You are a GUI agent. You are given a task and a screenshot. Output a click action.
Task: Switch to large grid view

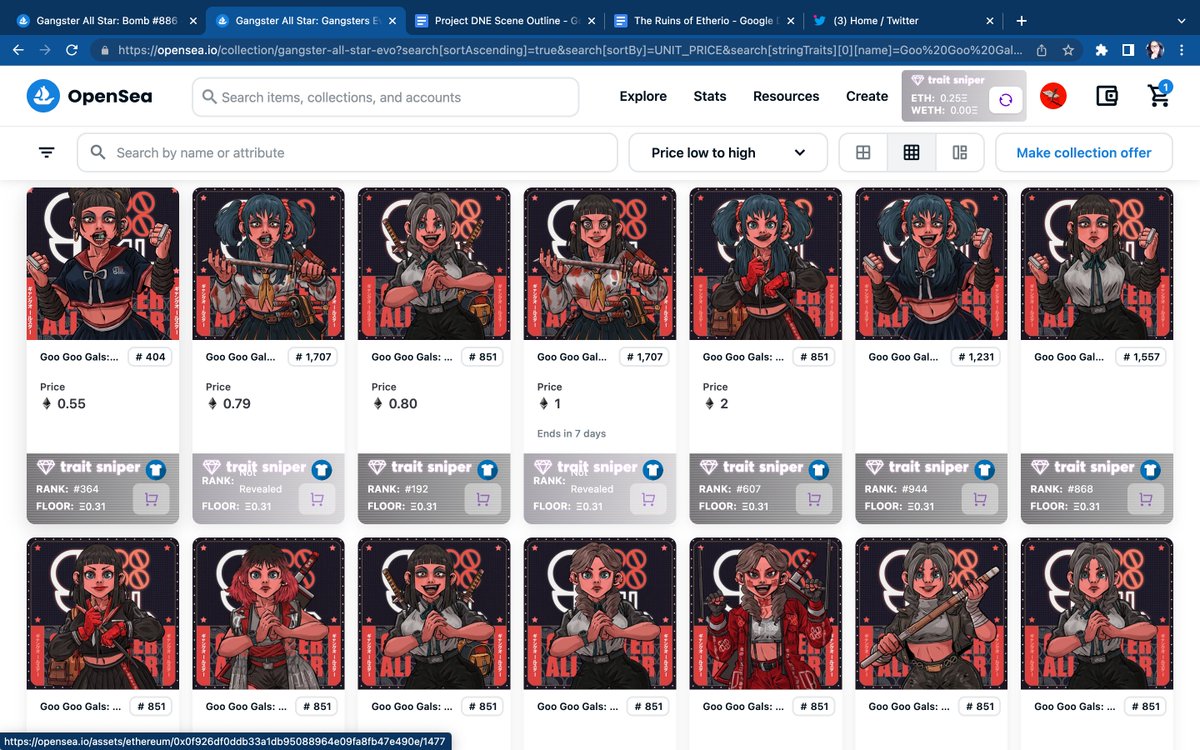863,153
